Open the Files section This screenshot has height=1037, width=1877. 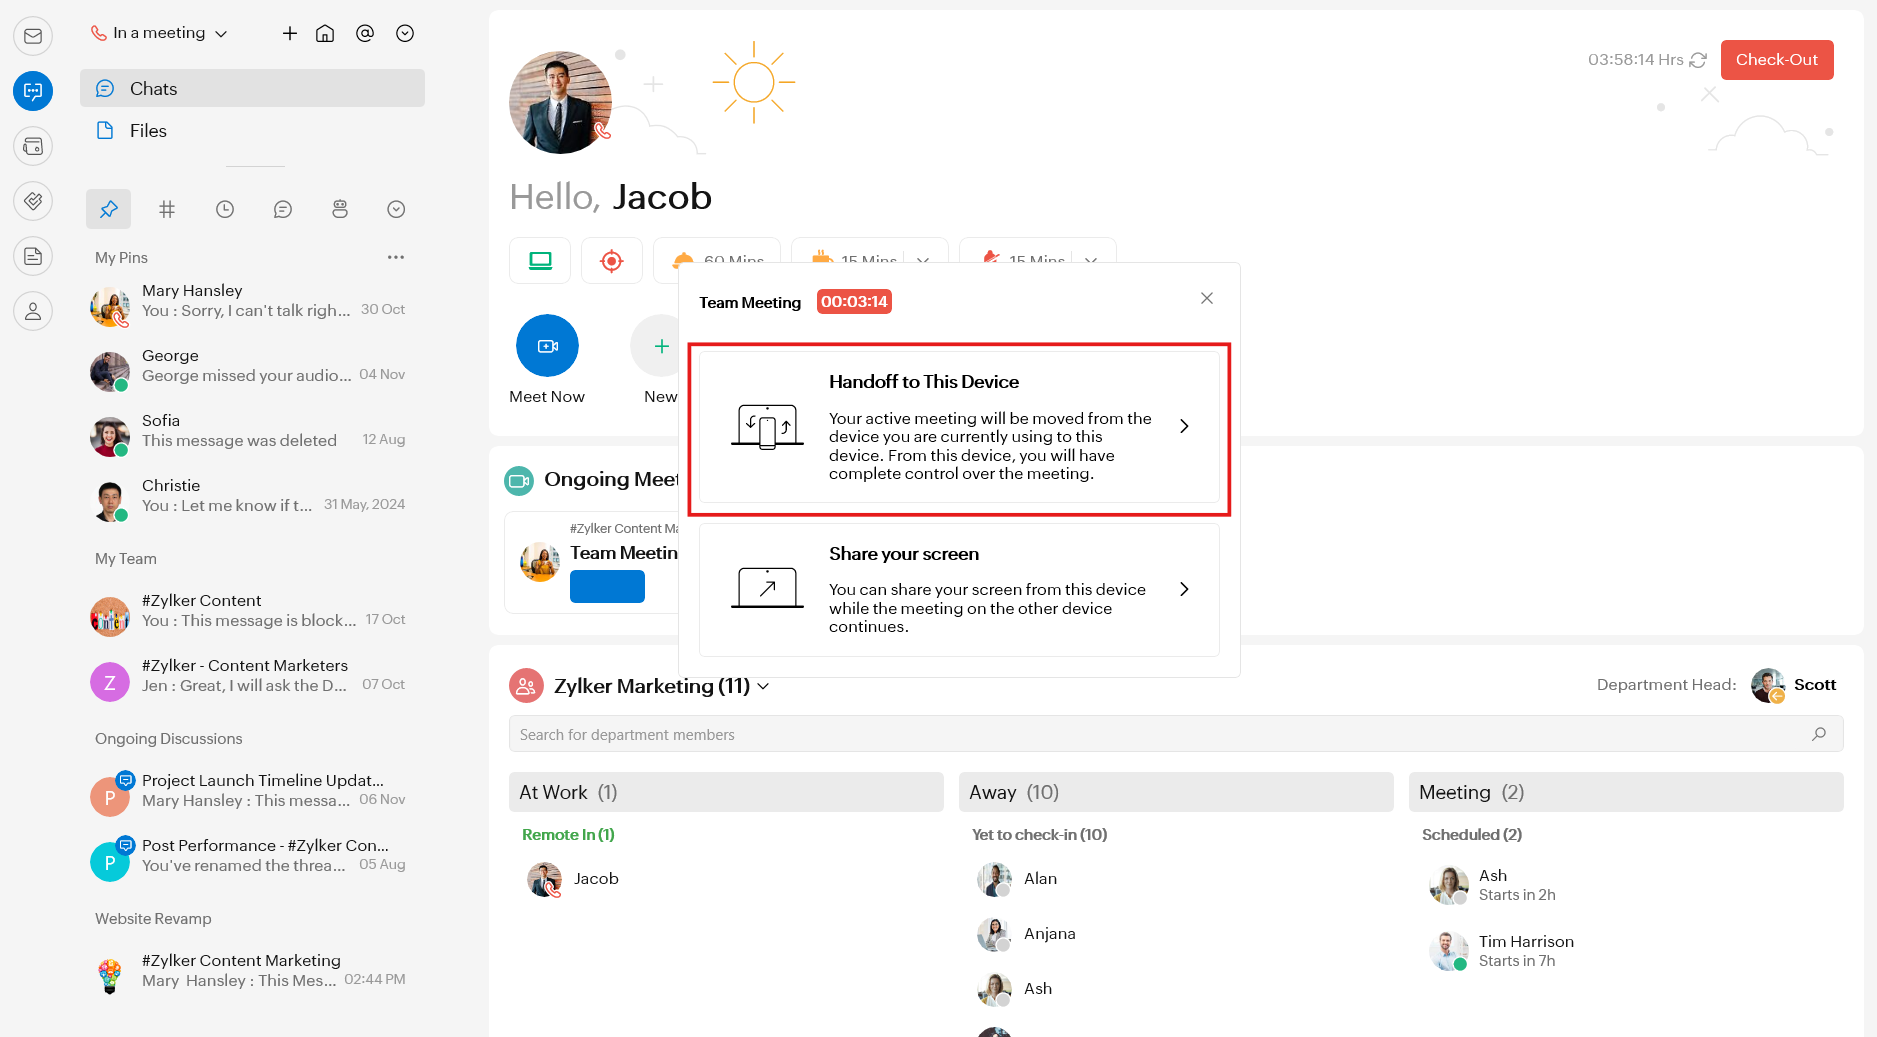click(252, 130)
